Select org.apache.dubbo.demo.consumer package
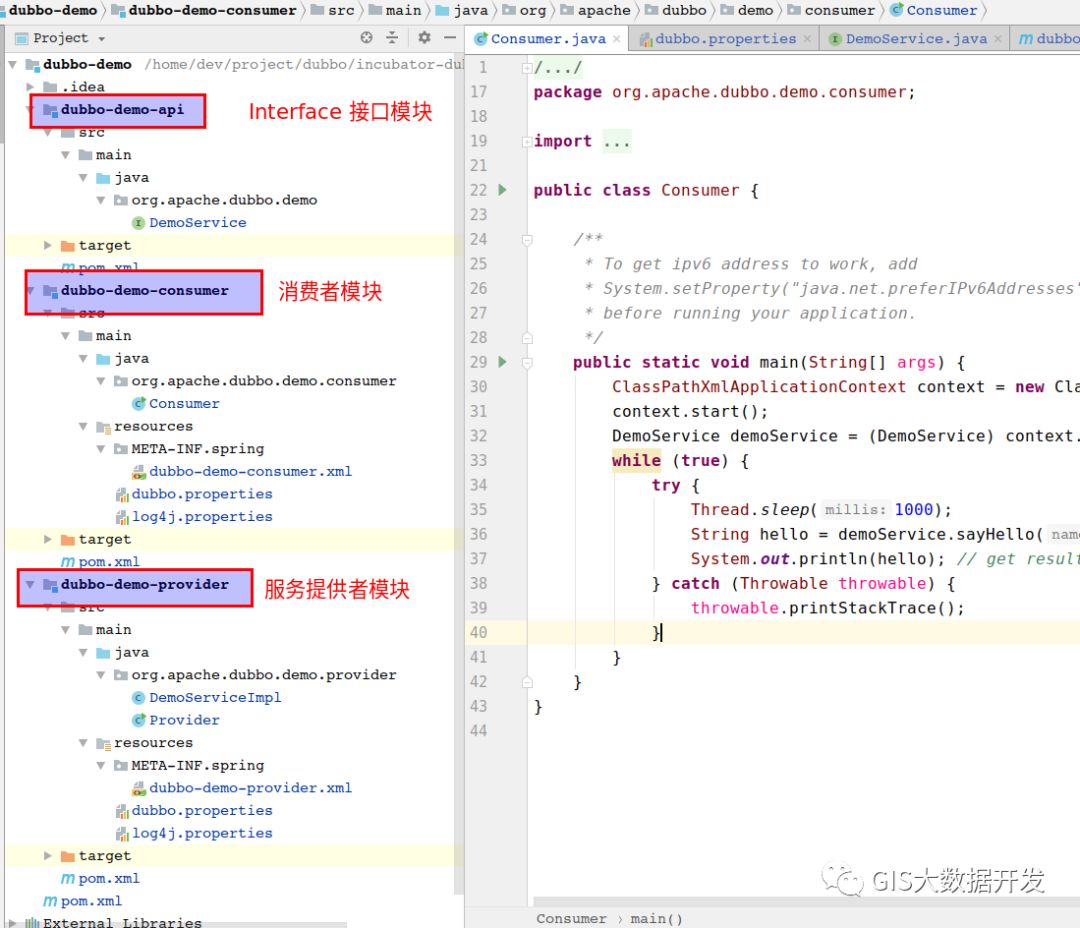This screenshot has height=928, width=1080. [263, 381]
